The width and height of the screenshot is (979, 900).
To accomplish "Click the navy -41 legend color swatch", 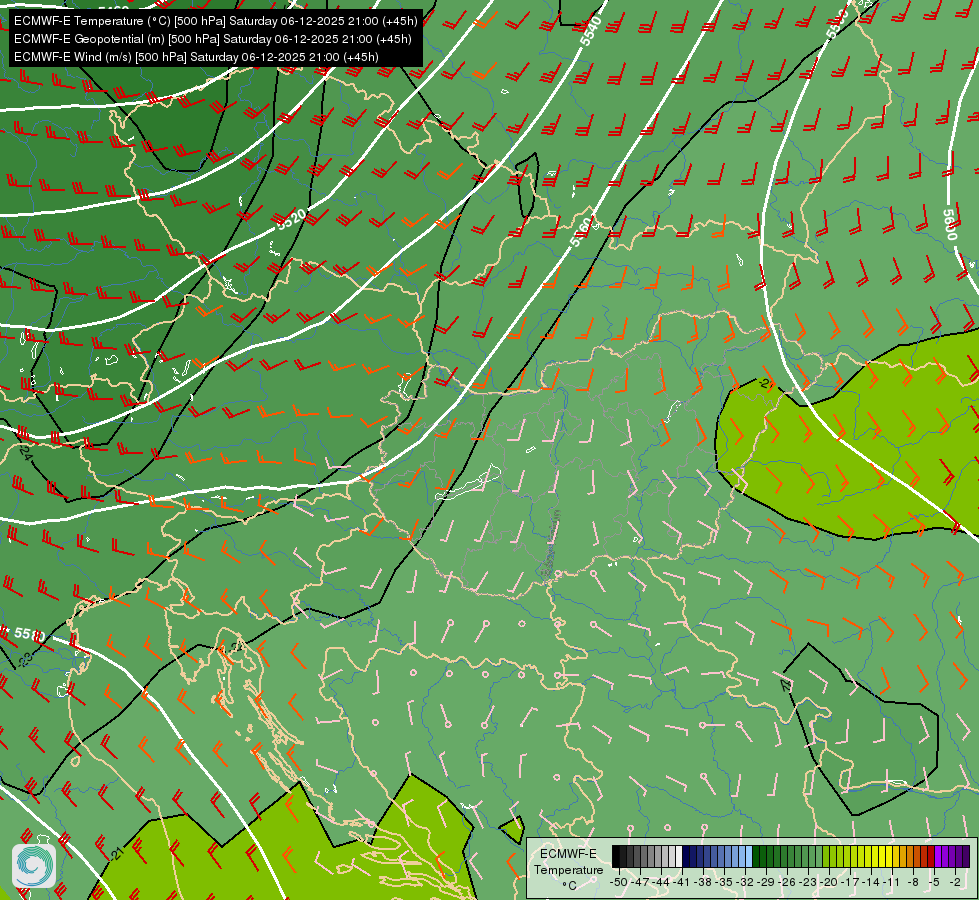I will pyautogui.click(x=686, y=856).
